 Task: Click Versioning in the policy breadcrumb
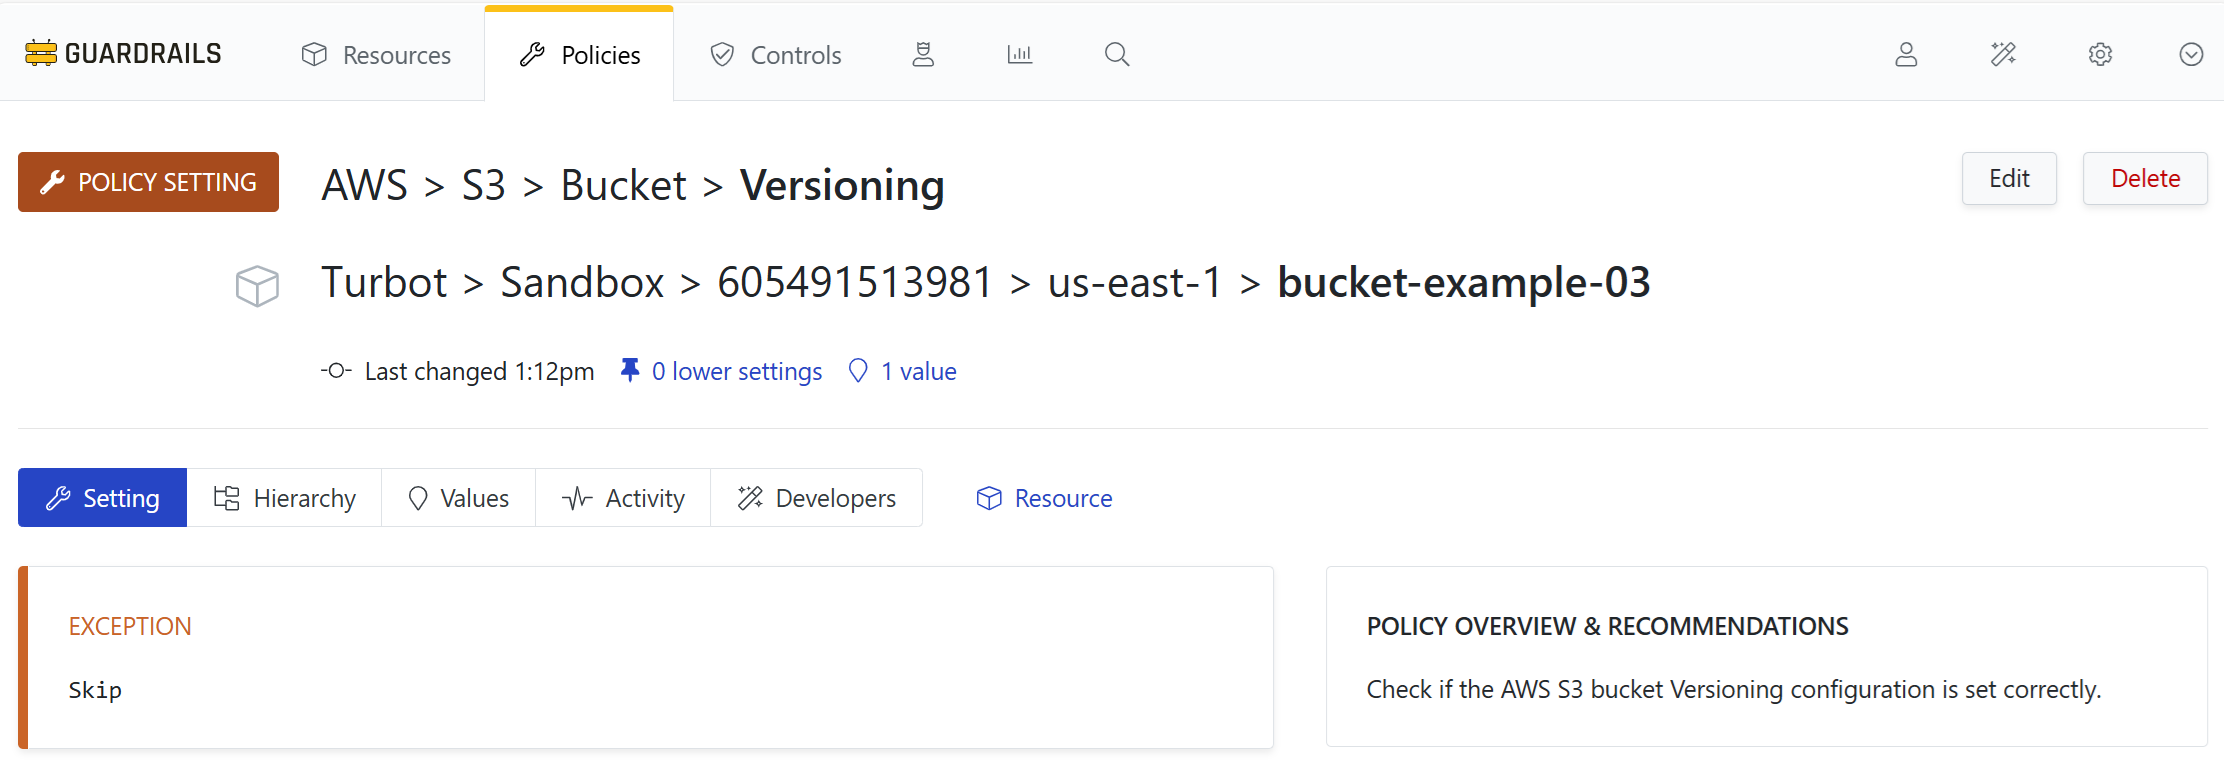coord(842,186)
